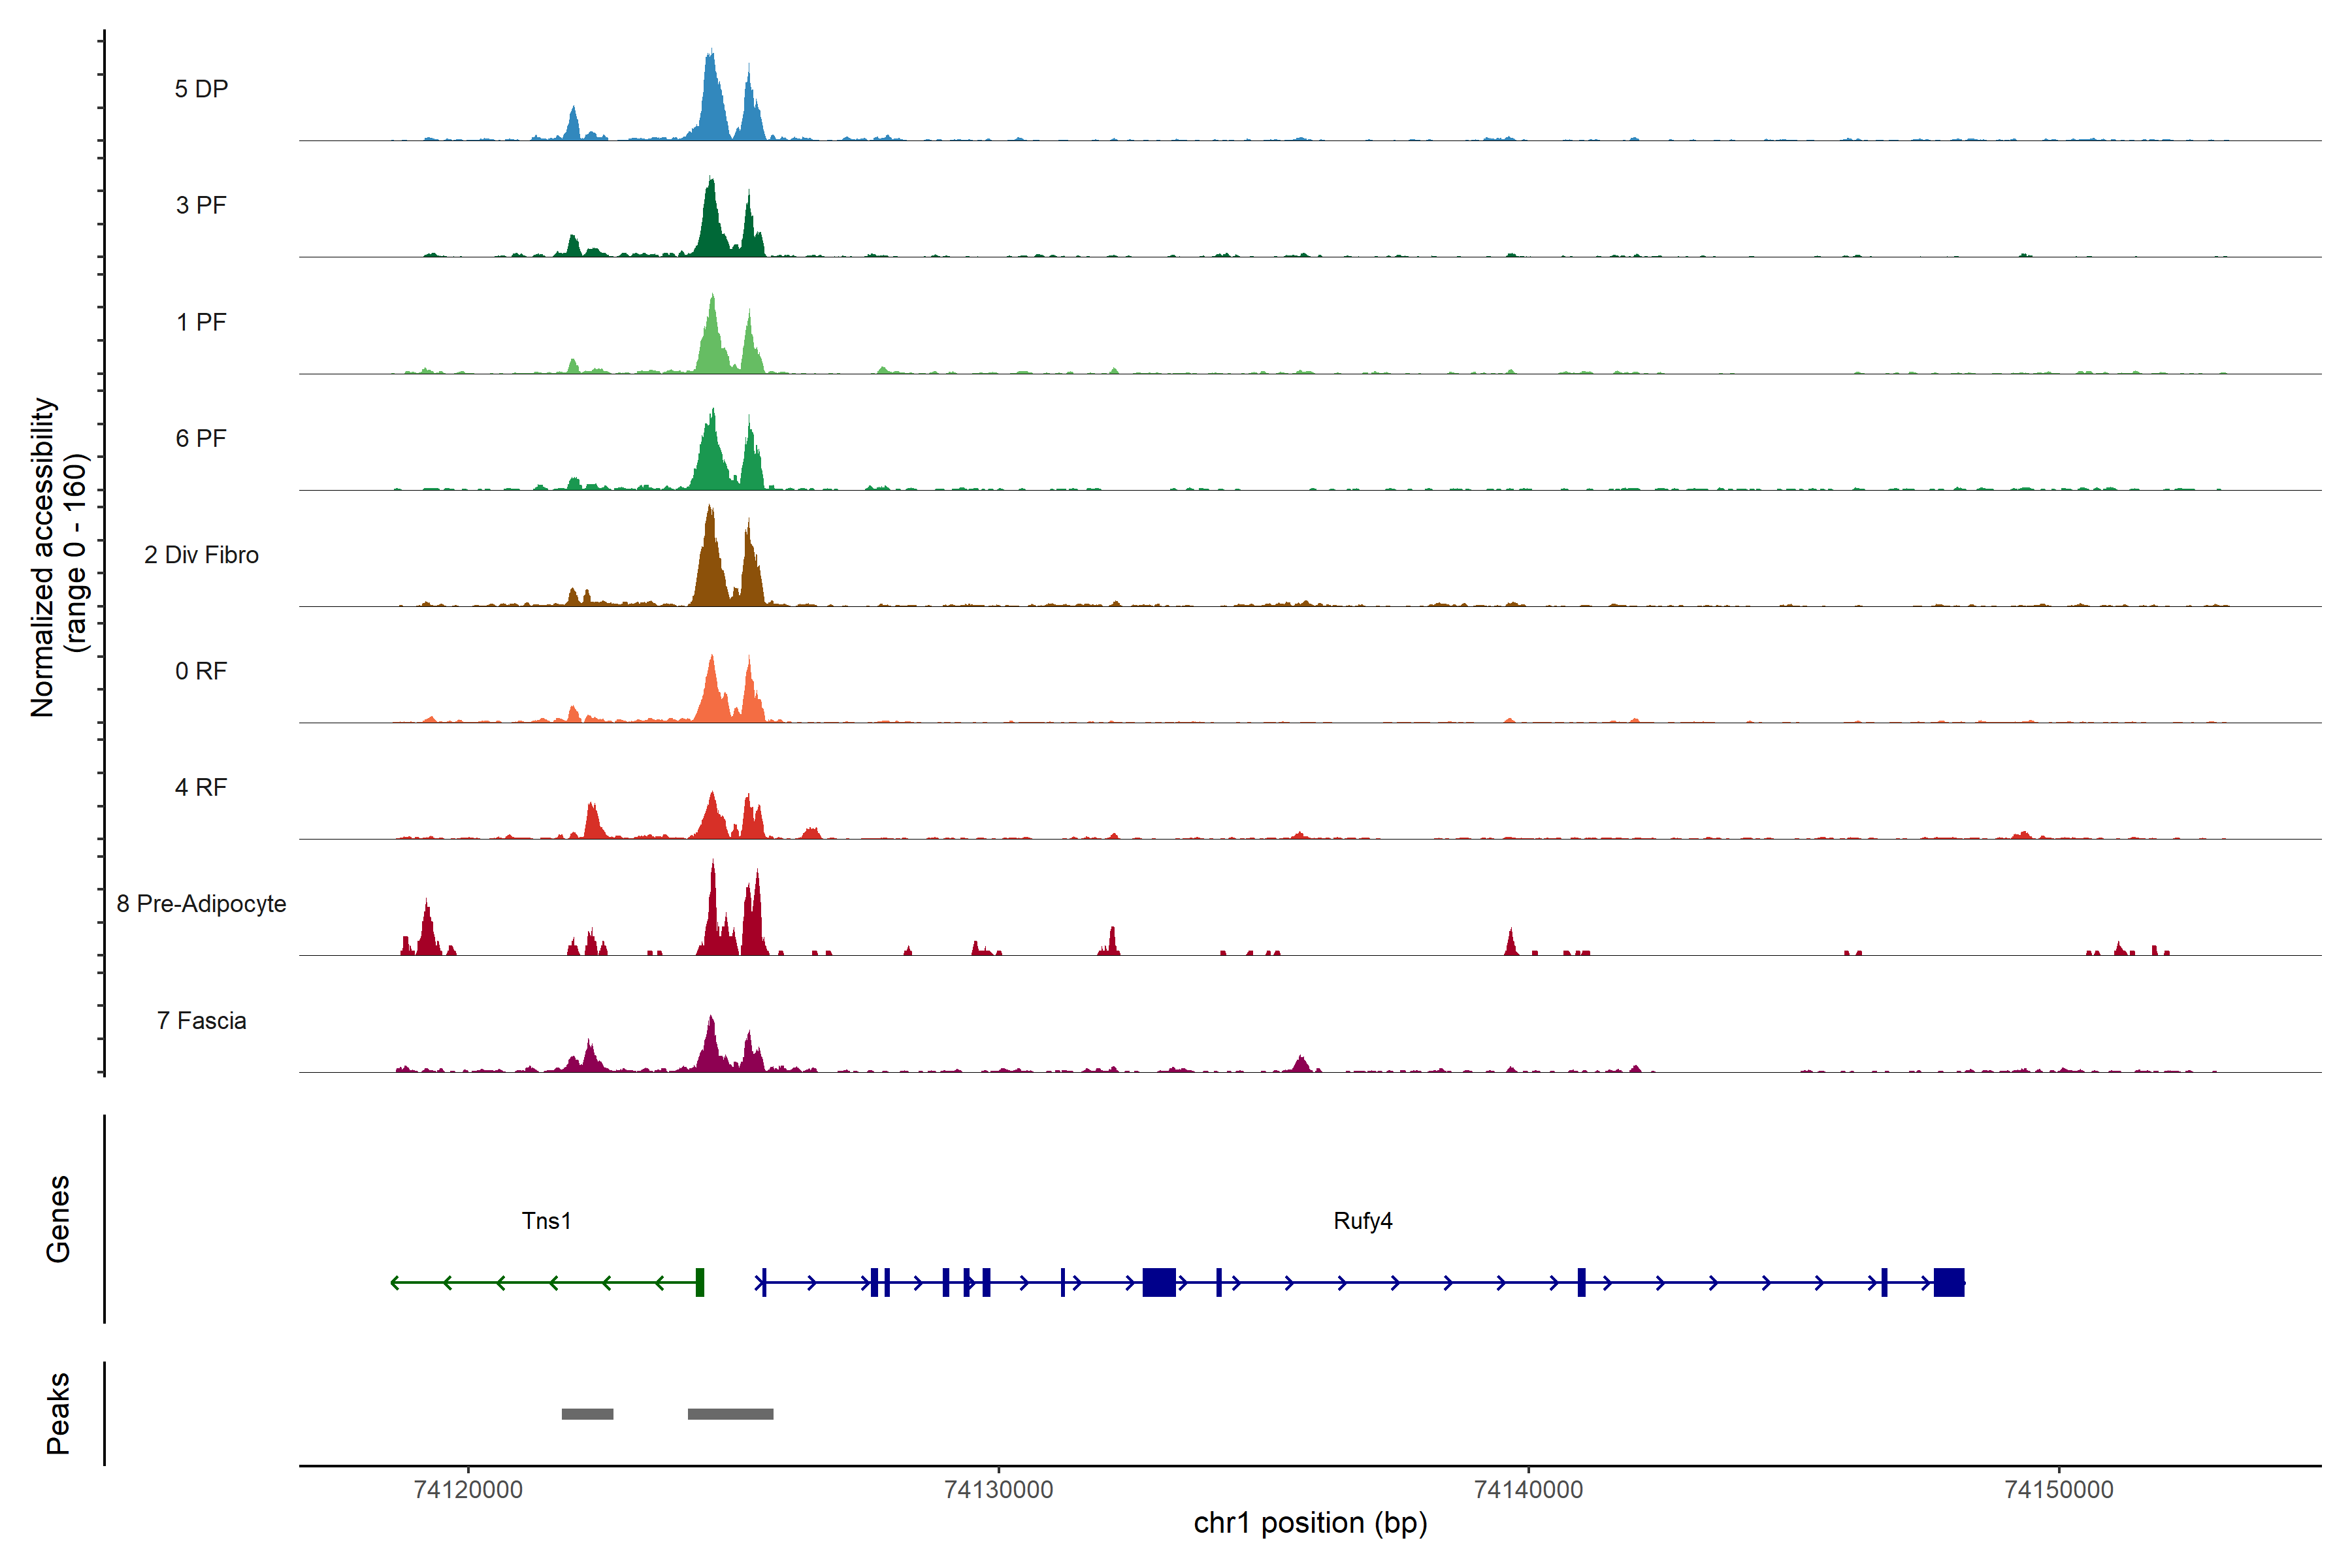Click the 74150000 axis tick label
The height and width of the screenshot is (1568, 2352).
[x=2059, y=1490]
